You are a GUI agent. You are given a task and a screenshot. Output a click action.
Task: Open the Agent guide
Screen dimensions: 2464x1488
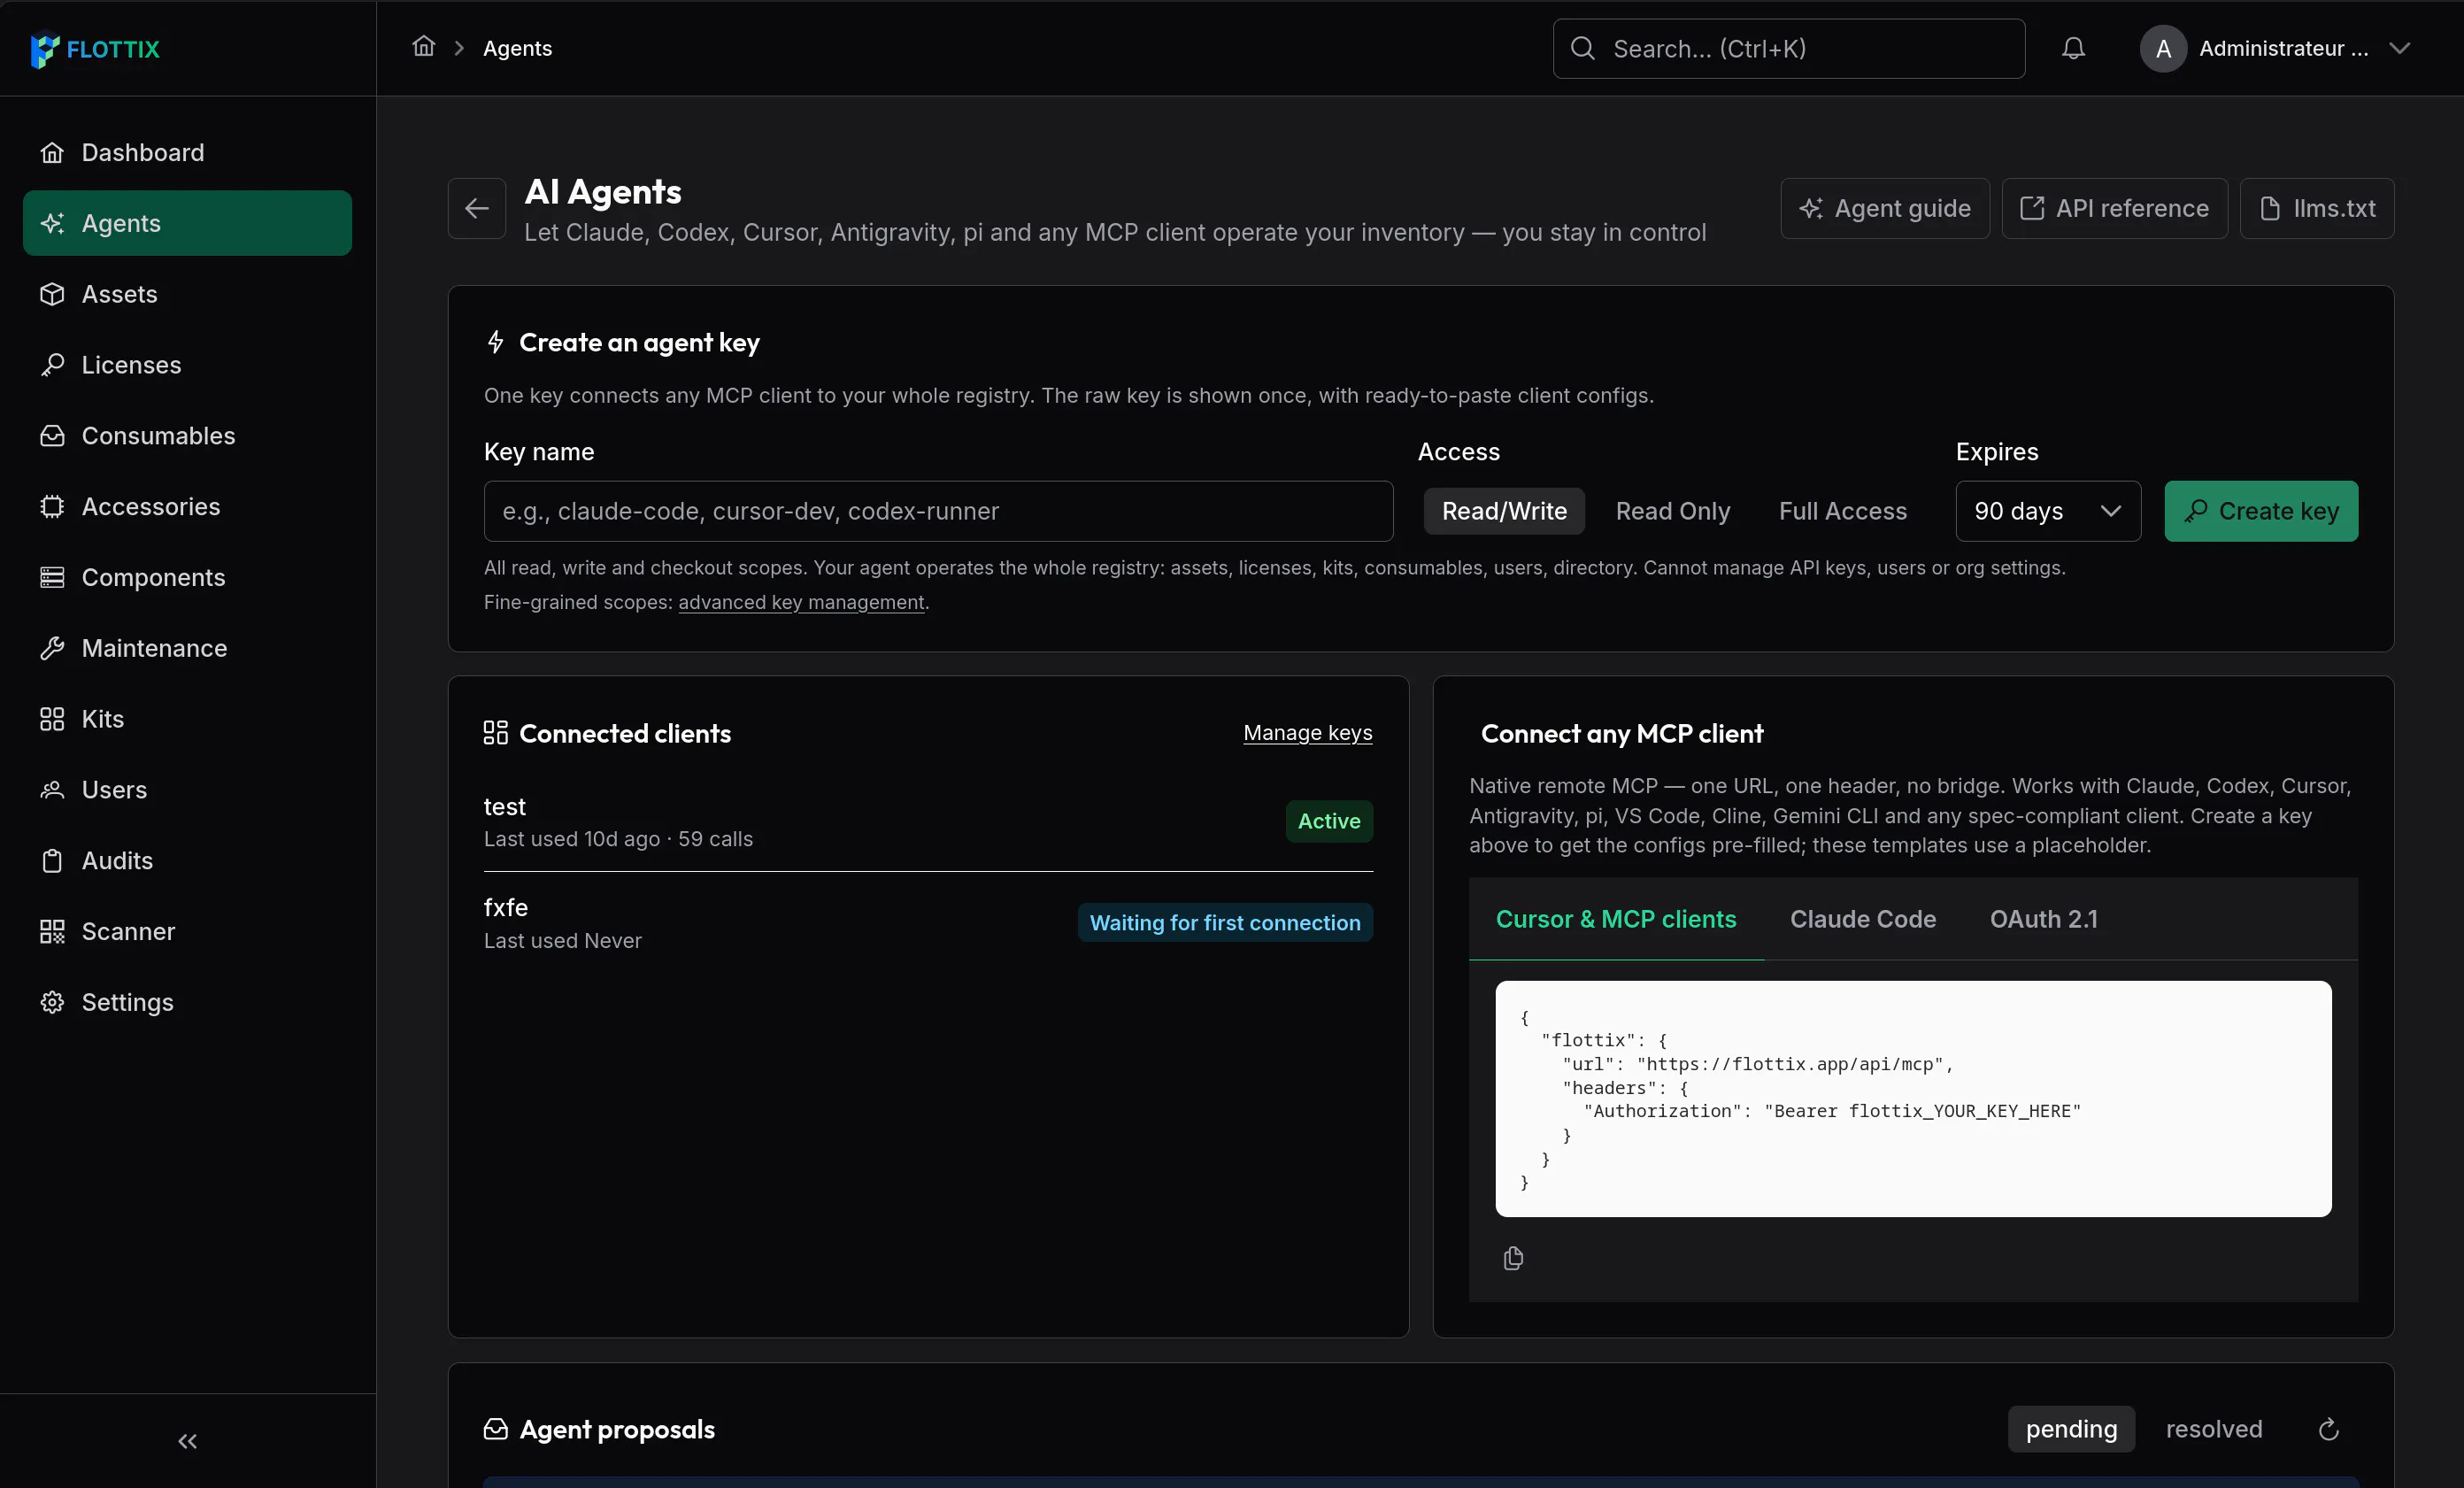1885,208
